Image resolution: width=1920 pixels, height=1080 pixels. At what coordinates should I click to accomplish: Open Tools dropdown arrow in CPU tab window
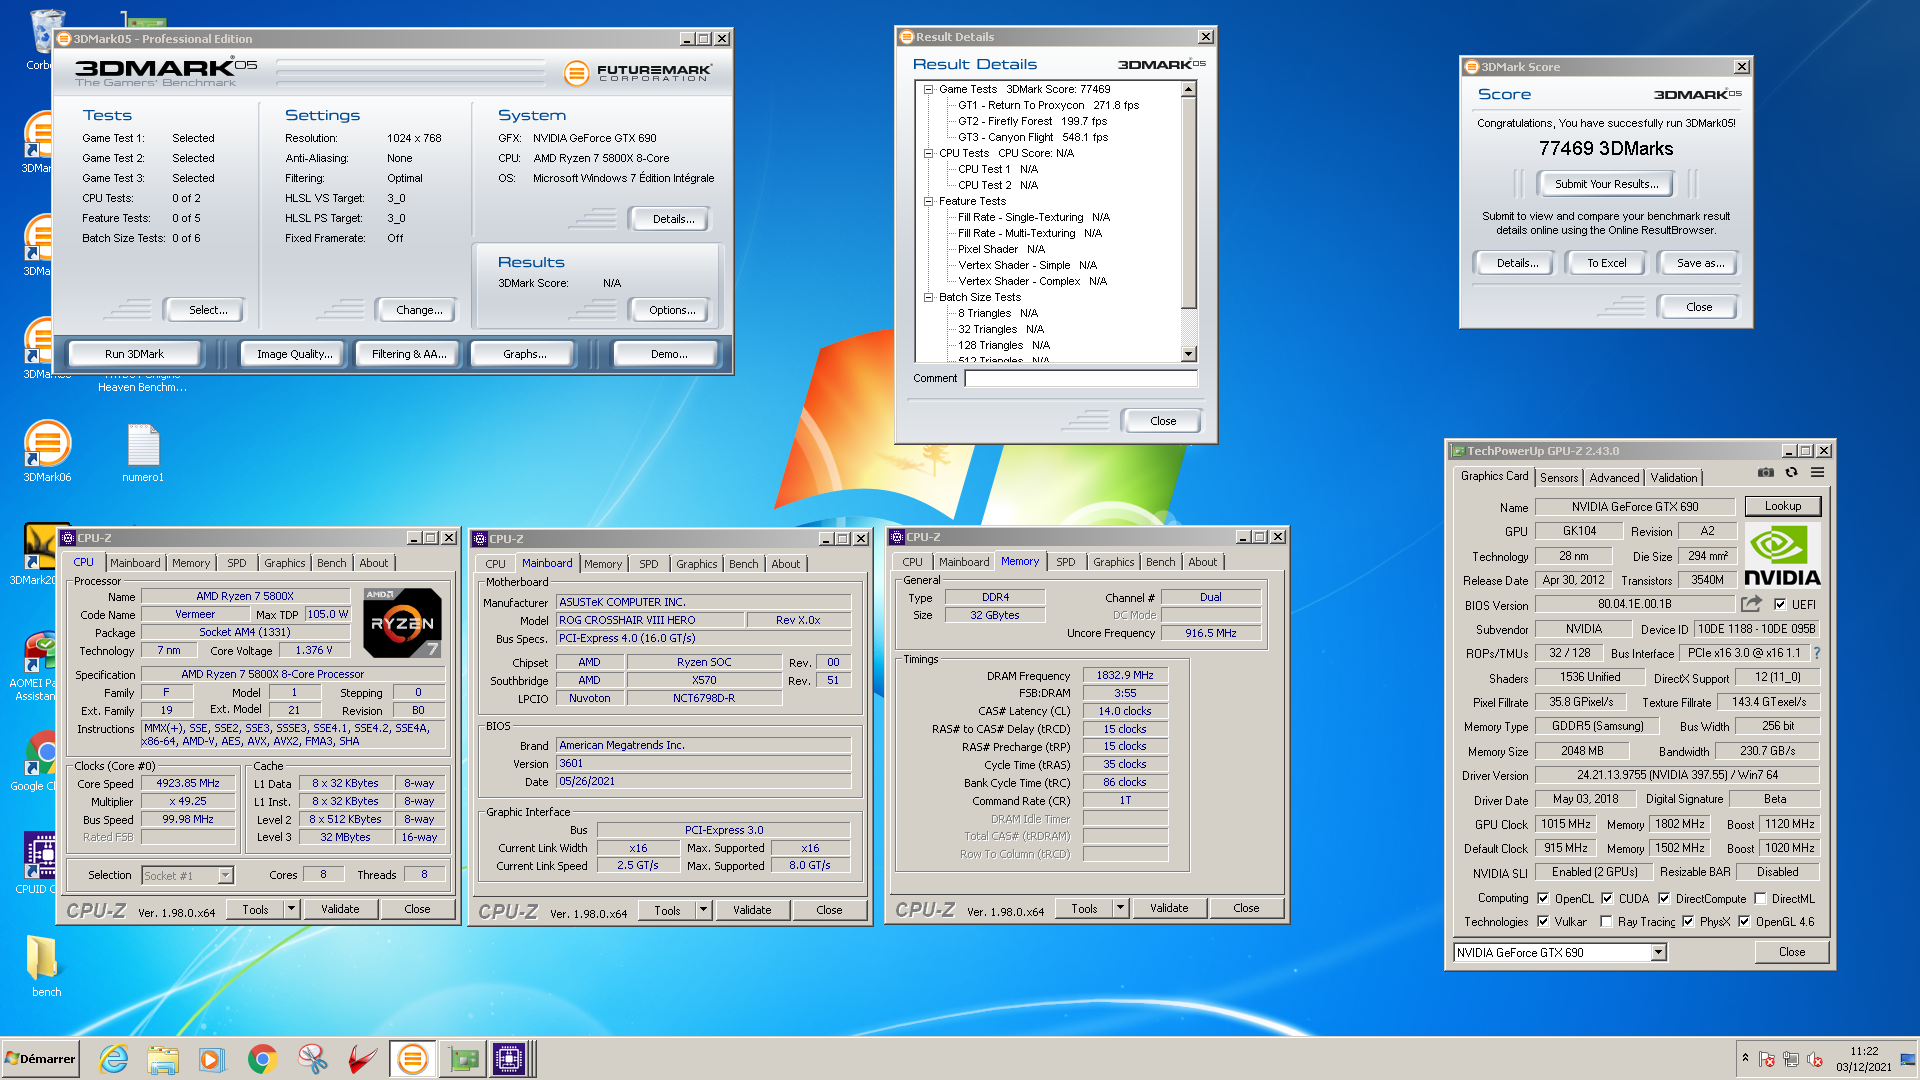(291, 909)
